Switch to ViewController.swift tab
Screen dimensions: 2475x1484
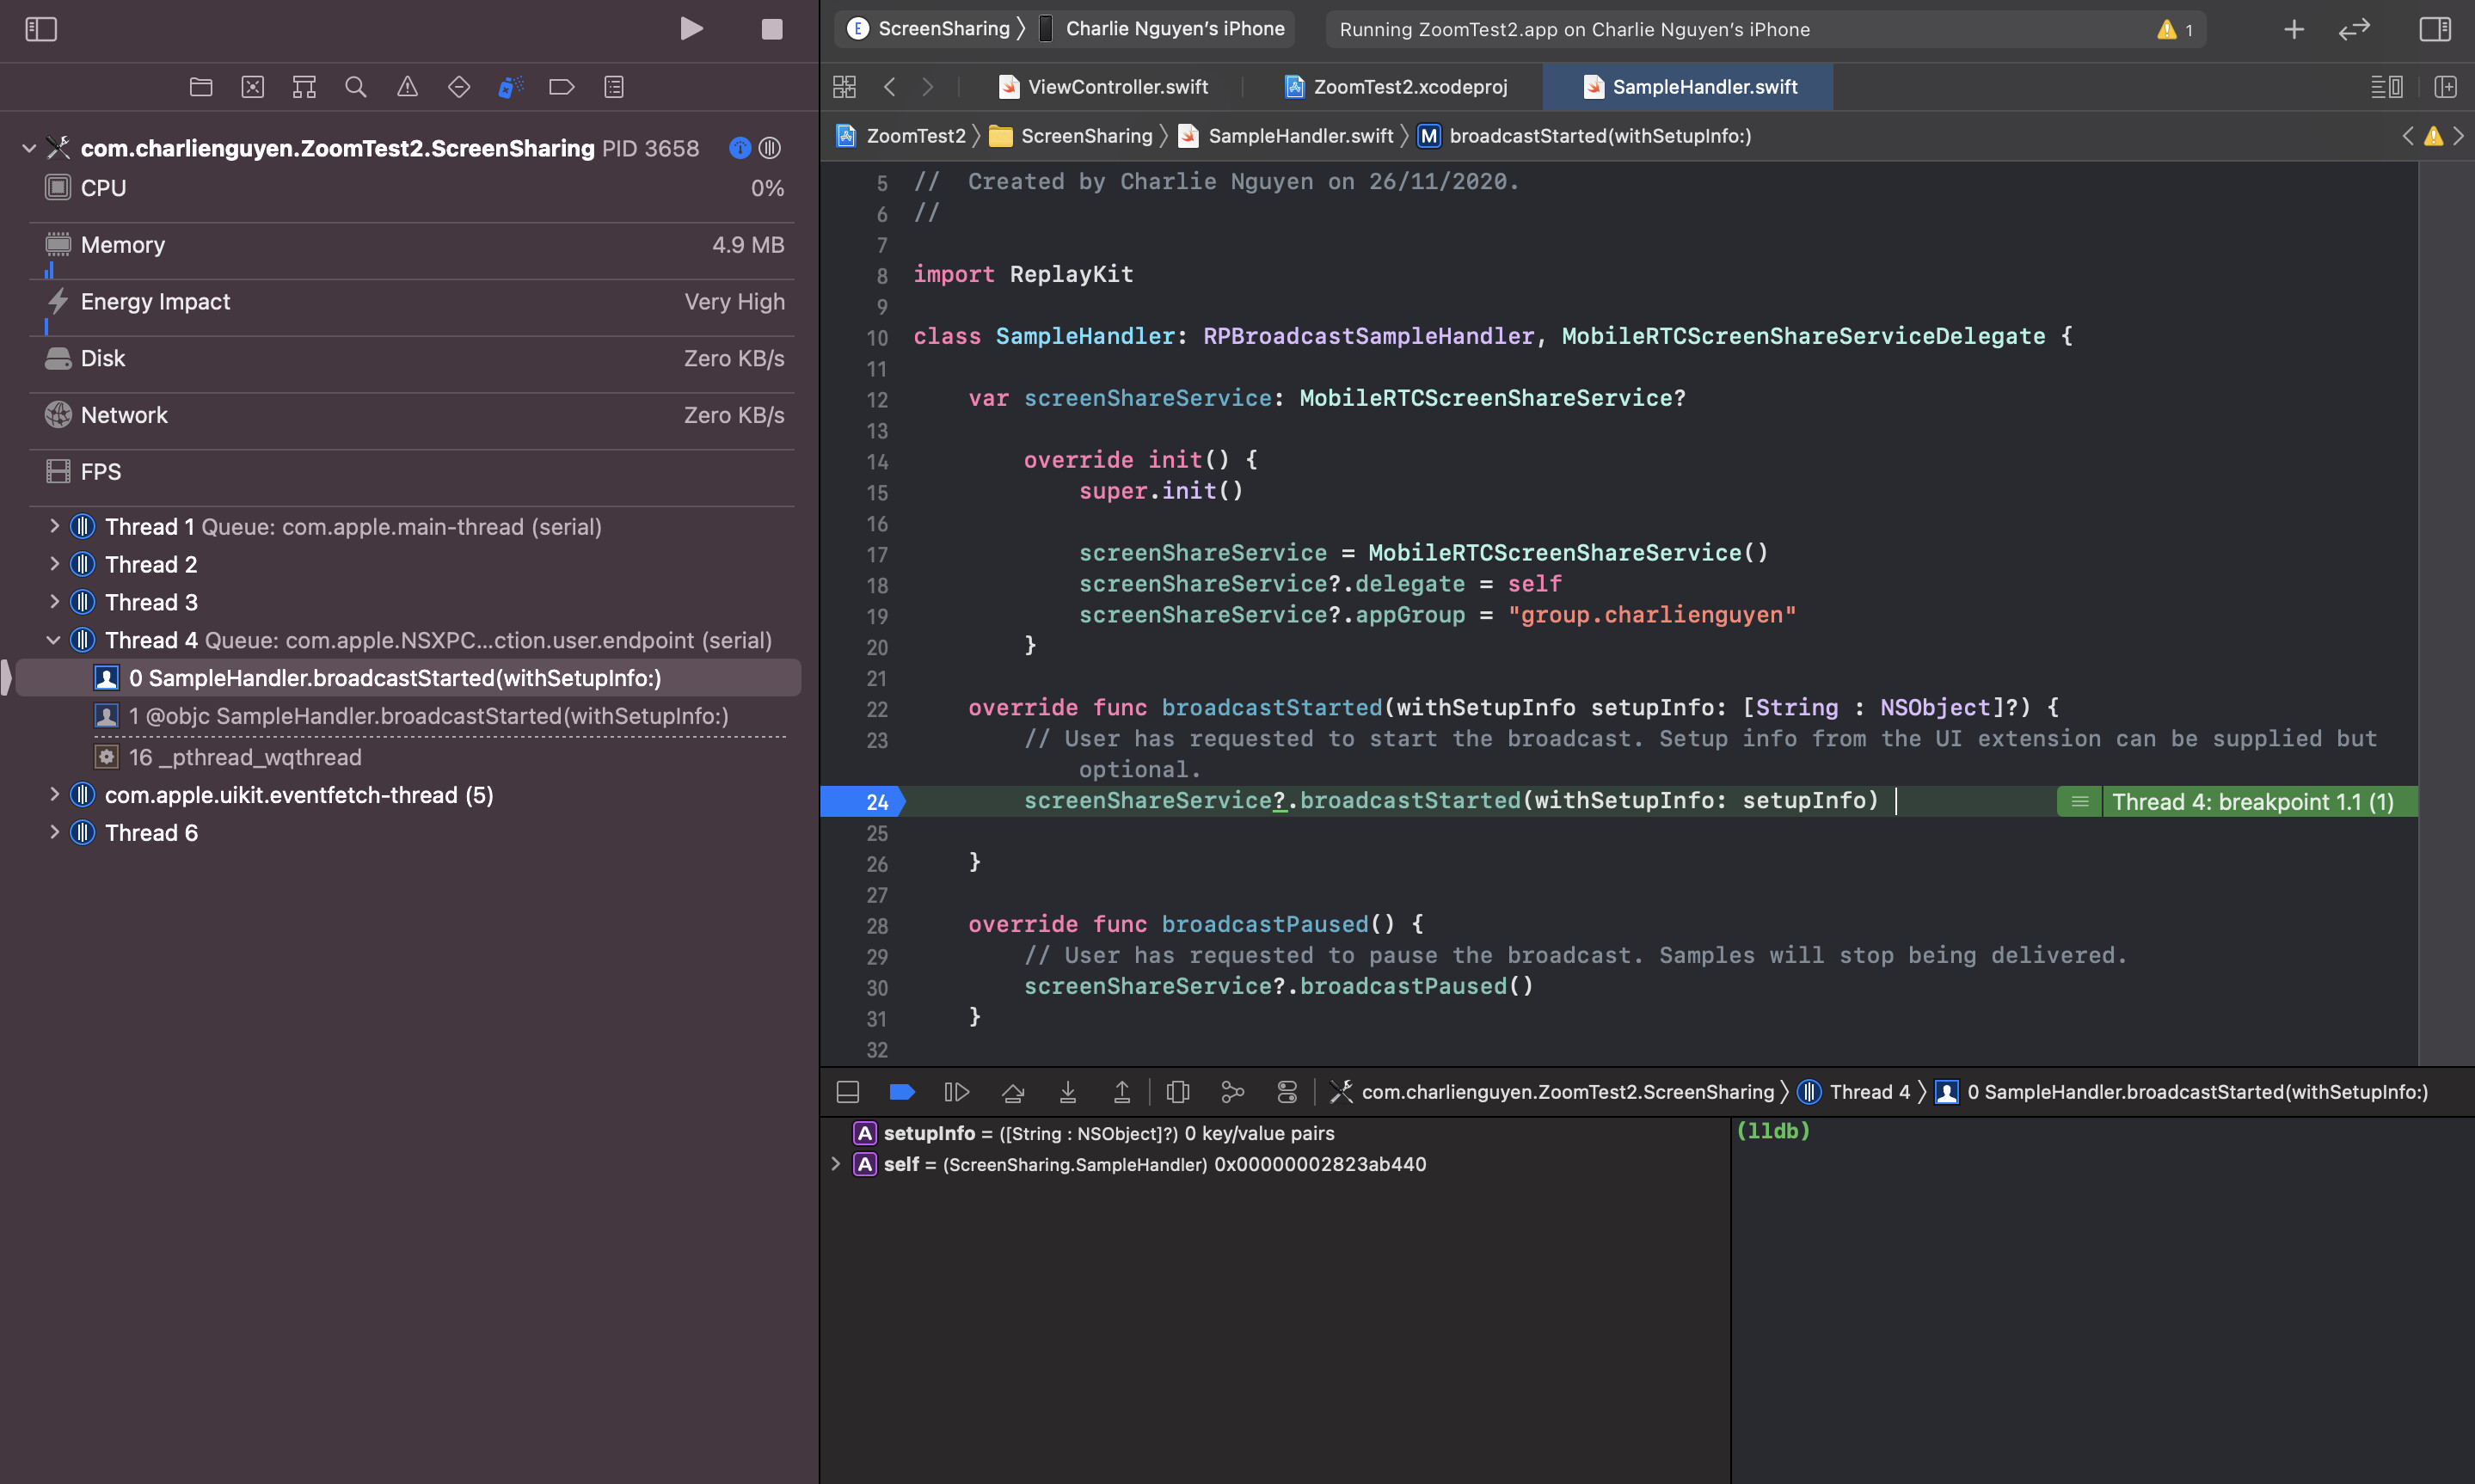1116,87
